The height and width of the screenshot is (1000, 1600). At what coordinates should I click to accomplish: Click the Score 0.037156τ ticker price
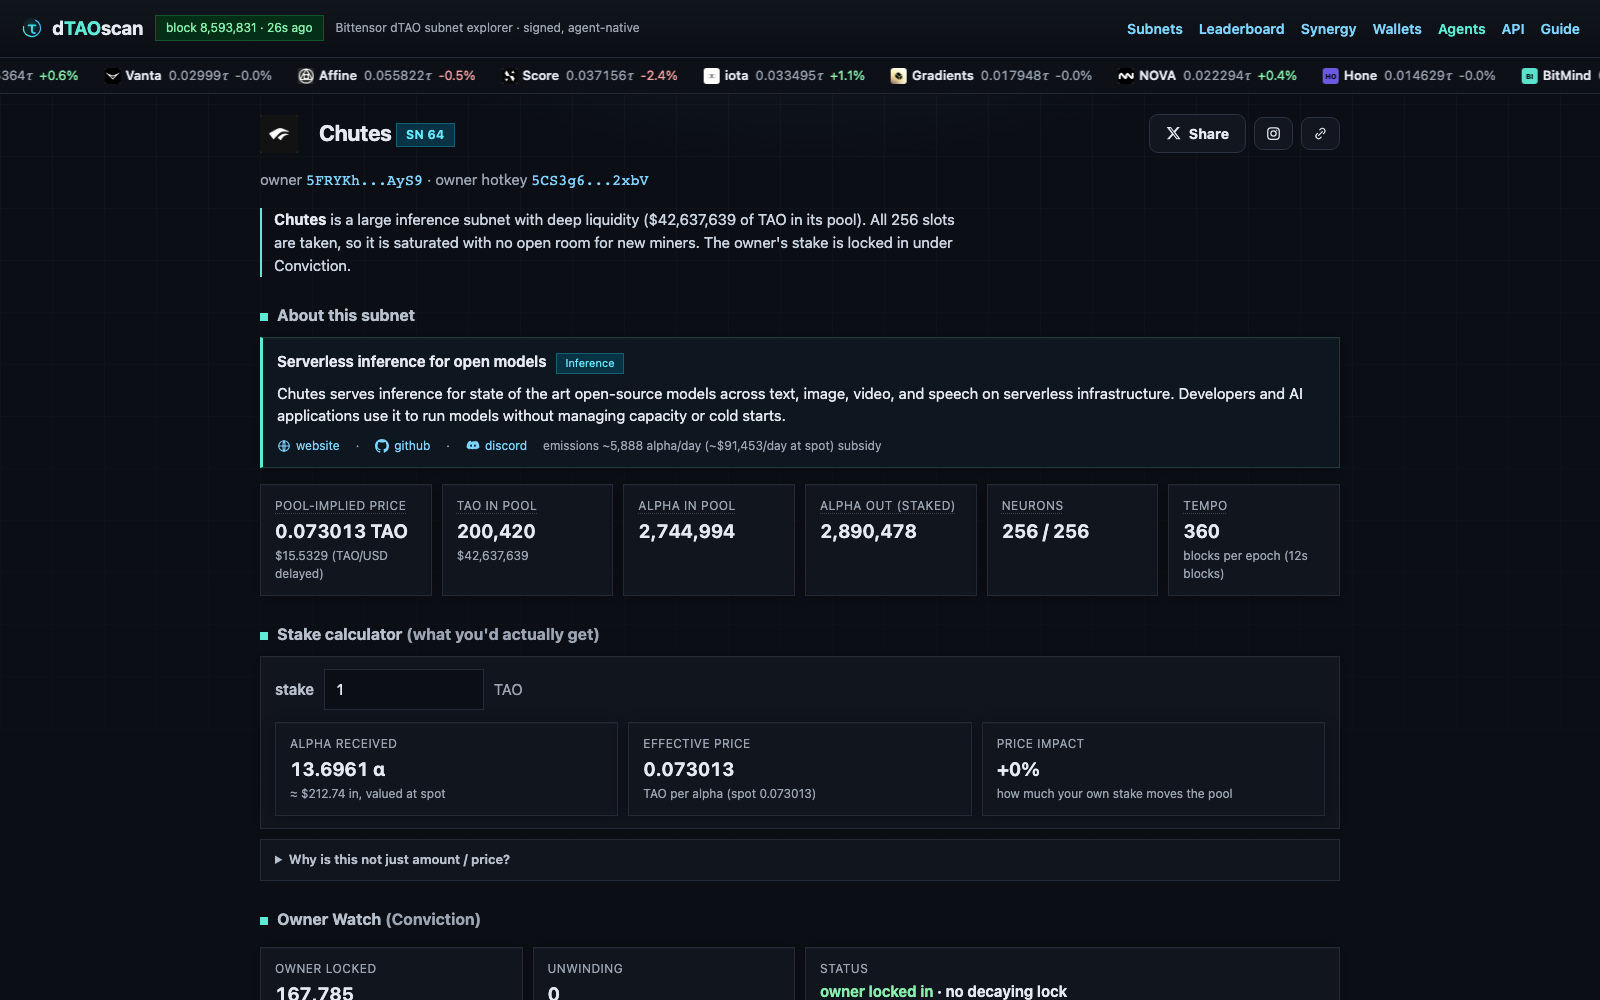pos(600,76)
